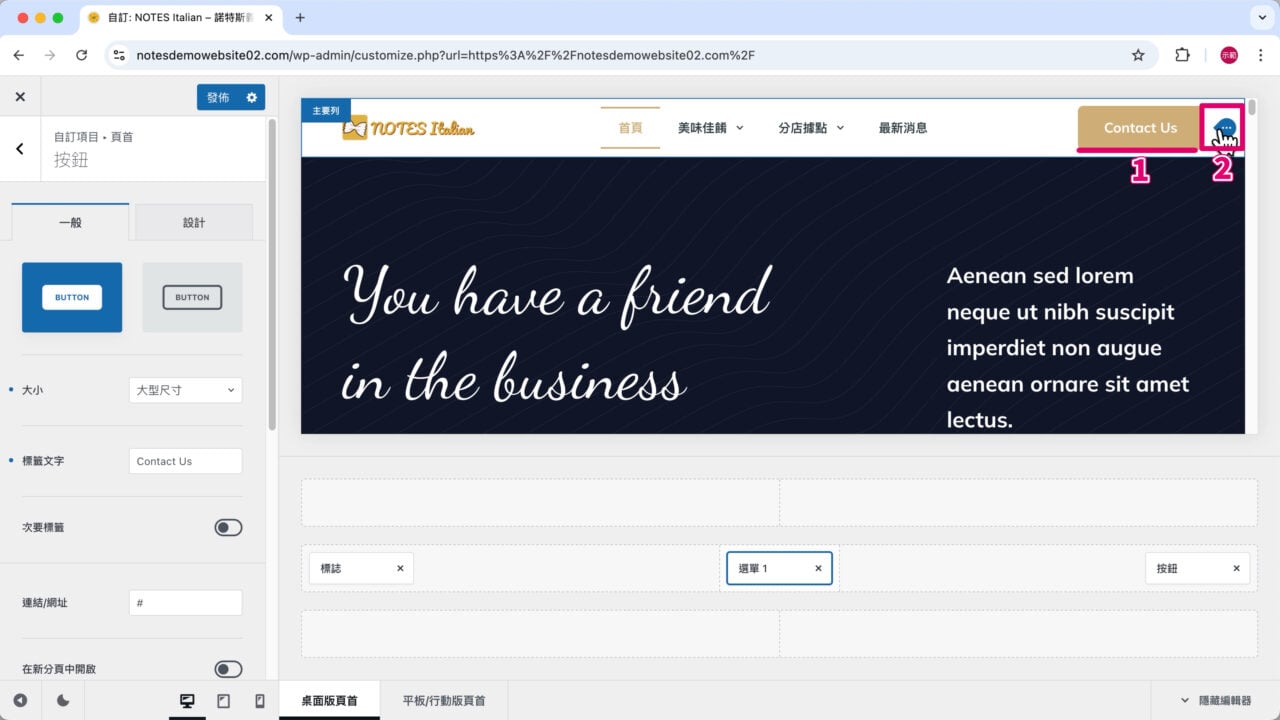Viewport: 1280px width, 720px height.
Task: Select the outlined button style thumbnail
Action: [x=192, y=297]
